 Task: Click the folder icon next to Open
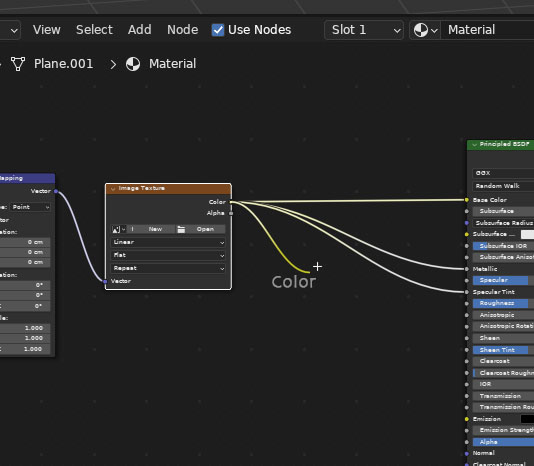(181, 229)
